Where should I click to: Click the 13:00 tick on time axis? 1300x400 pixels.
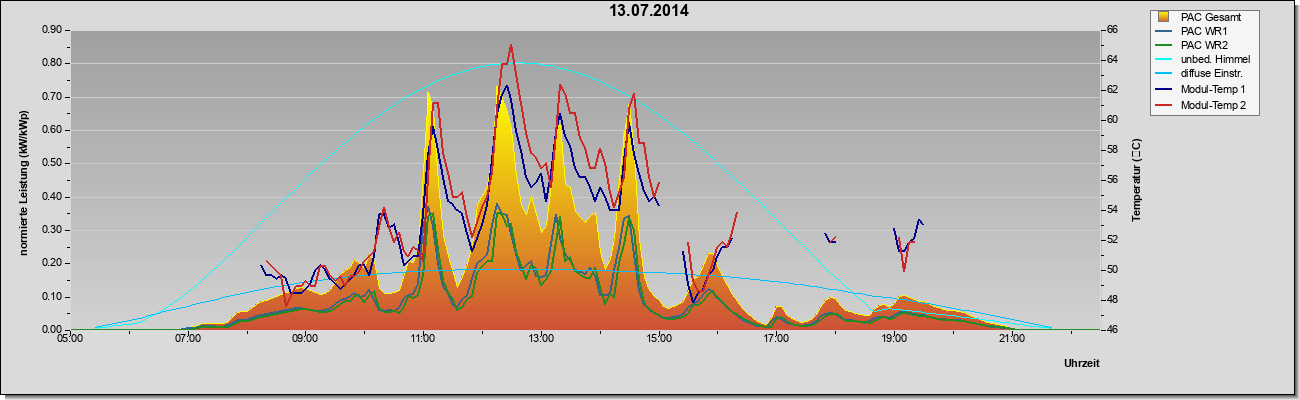point(540,340)
